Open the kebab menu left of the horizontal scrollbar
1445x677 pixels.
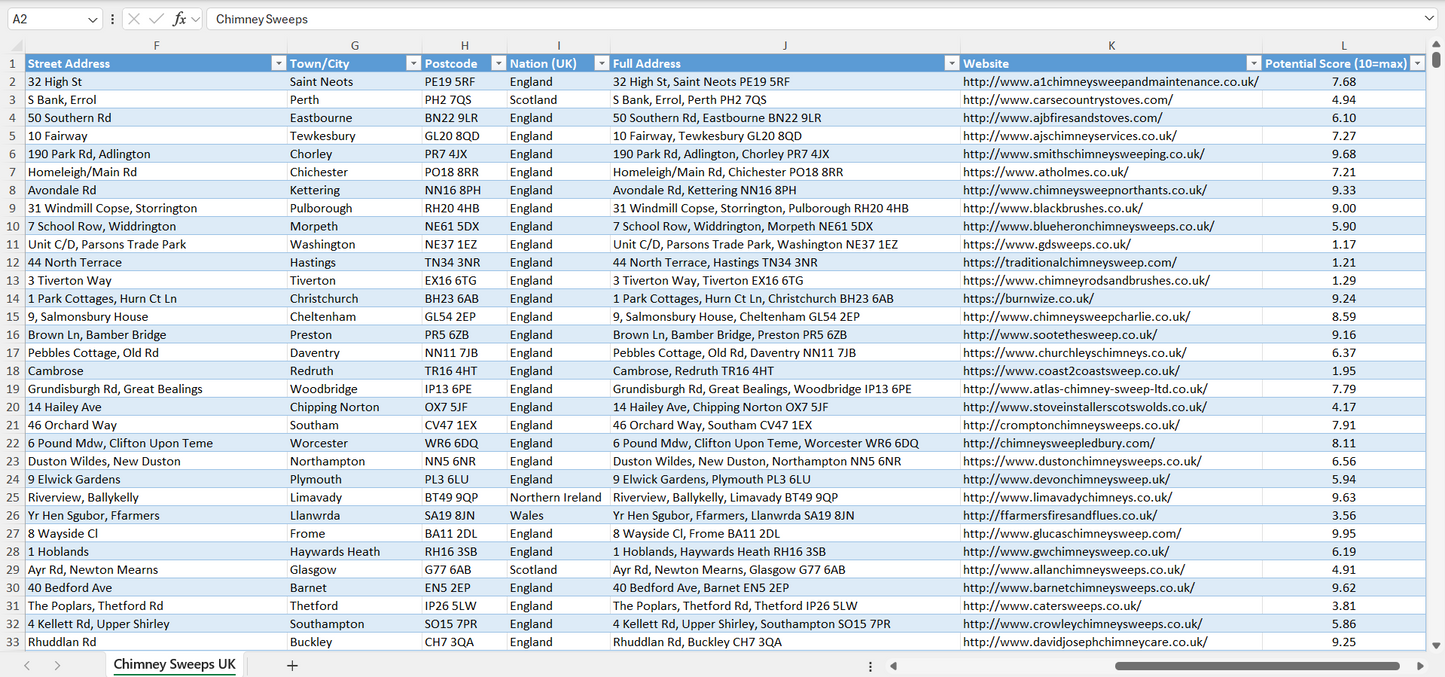[x=869, y=665]
